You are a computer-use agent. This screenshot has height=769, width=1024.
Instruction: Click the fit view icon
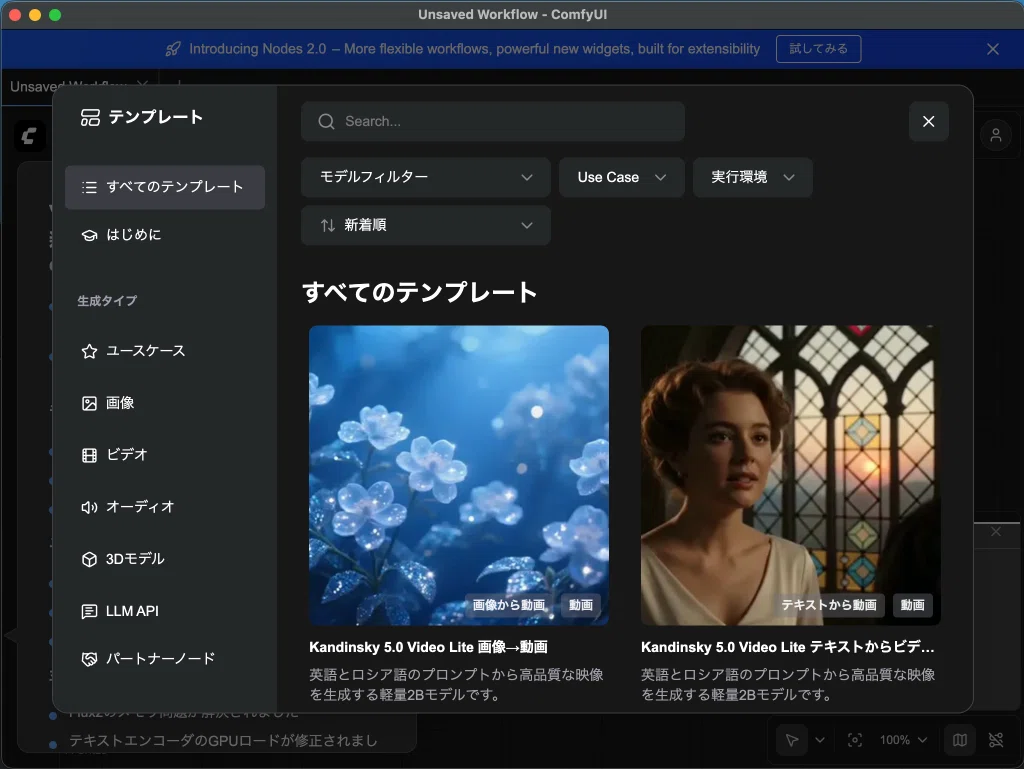click(855, 740)
